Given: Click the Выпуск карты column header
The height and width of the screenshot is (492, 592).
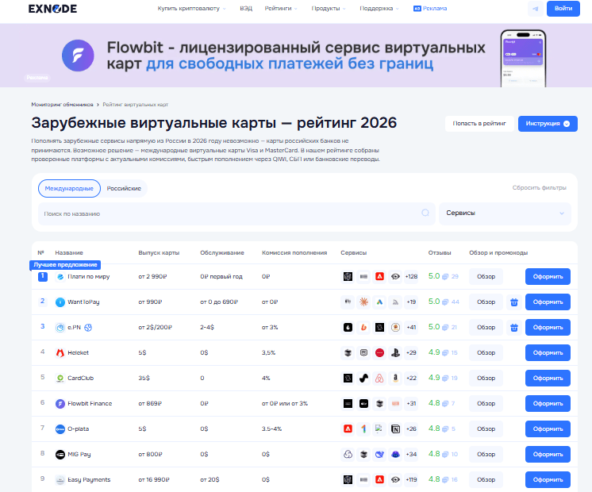Looking at the screenshot, I should pyautogui.click(x=159, y=253).
